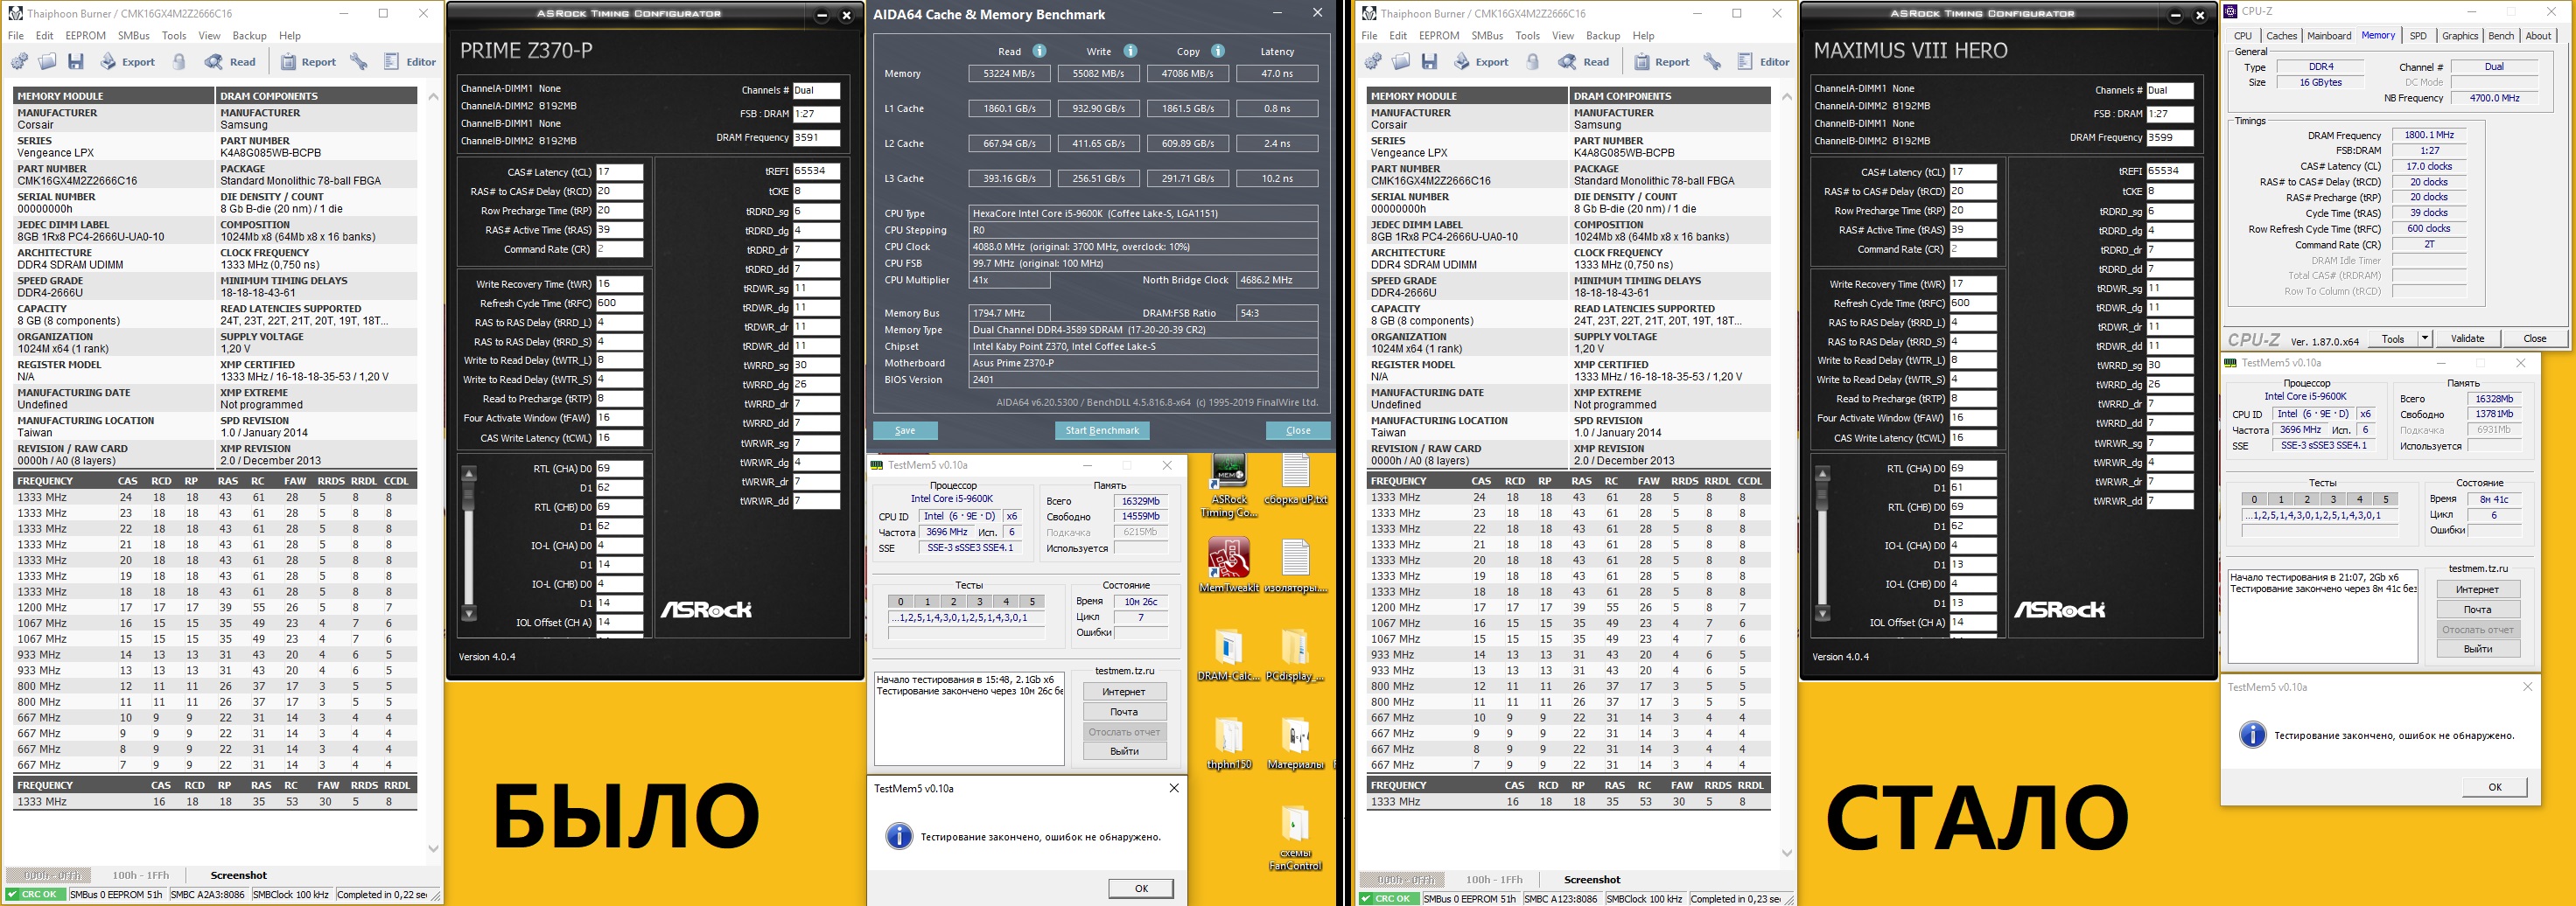Click Validate in CPU-Z
Screen dimensions: 2576x906
point(2467,339)
